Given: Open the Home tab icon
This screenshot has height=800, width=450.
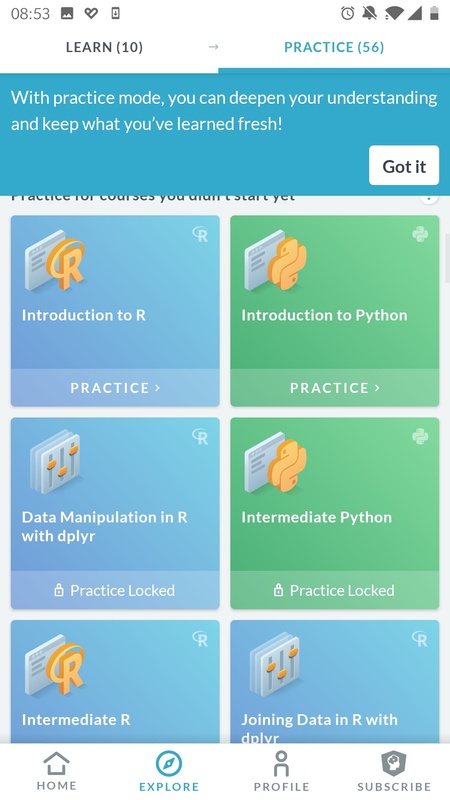Looking at the screenshot, I should 56,764.
